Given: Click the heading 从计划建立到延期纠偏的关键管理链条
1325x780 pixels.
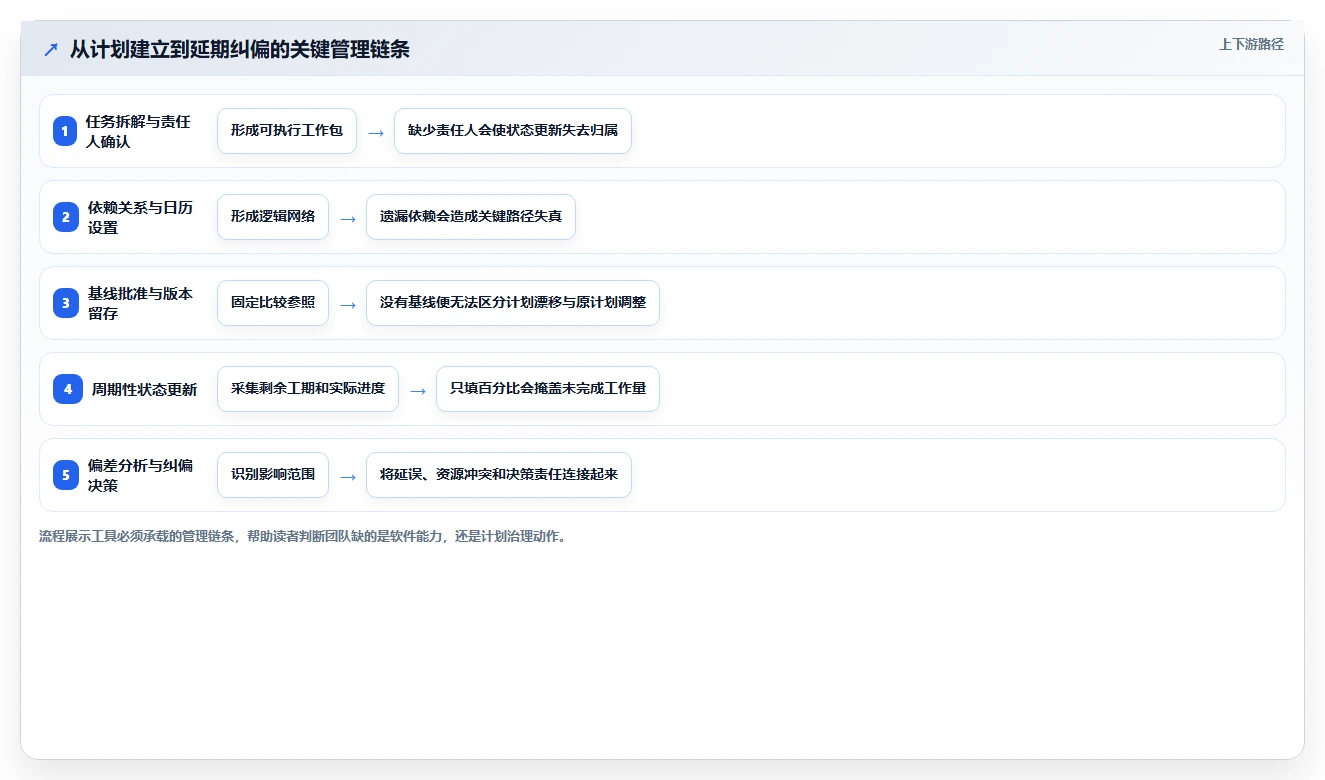Looking at the screenshot, I should click(x=240, y=50).
